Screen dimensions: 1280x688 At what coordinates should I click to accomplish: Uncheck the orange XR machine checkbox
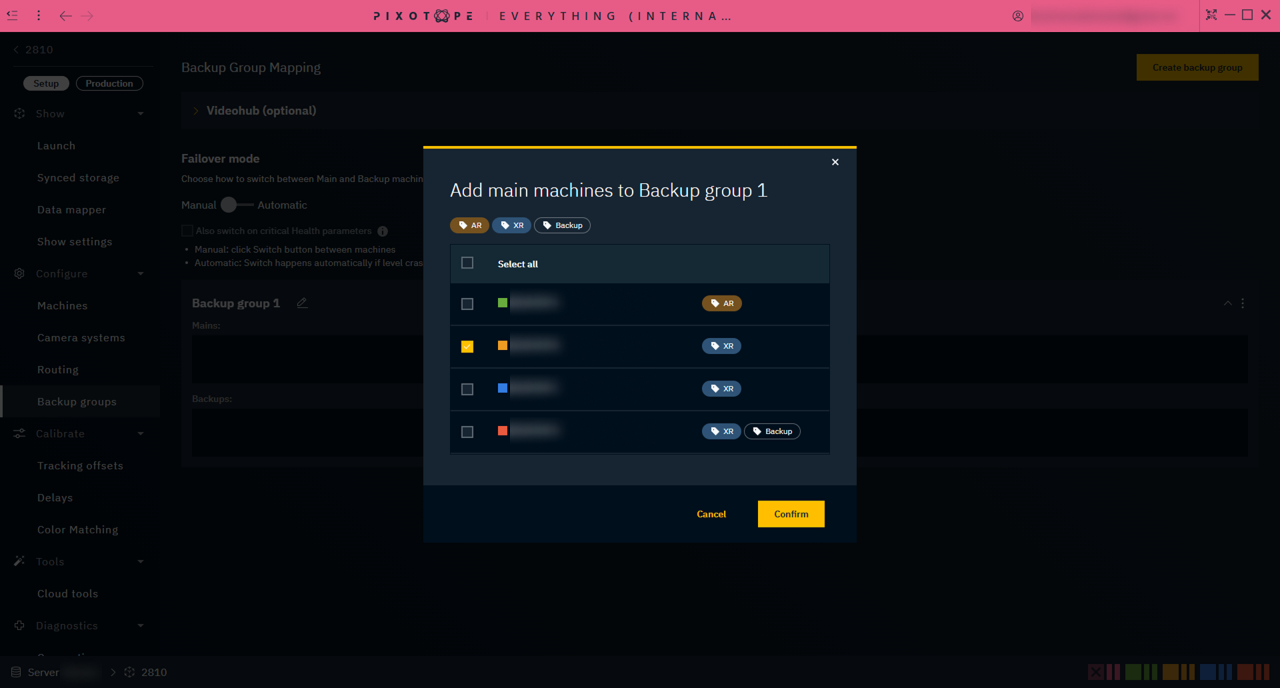click(x=467, y=346)
